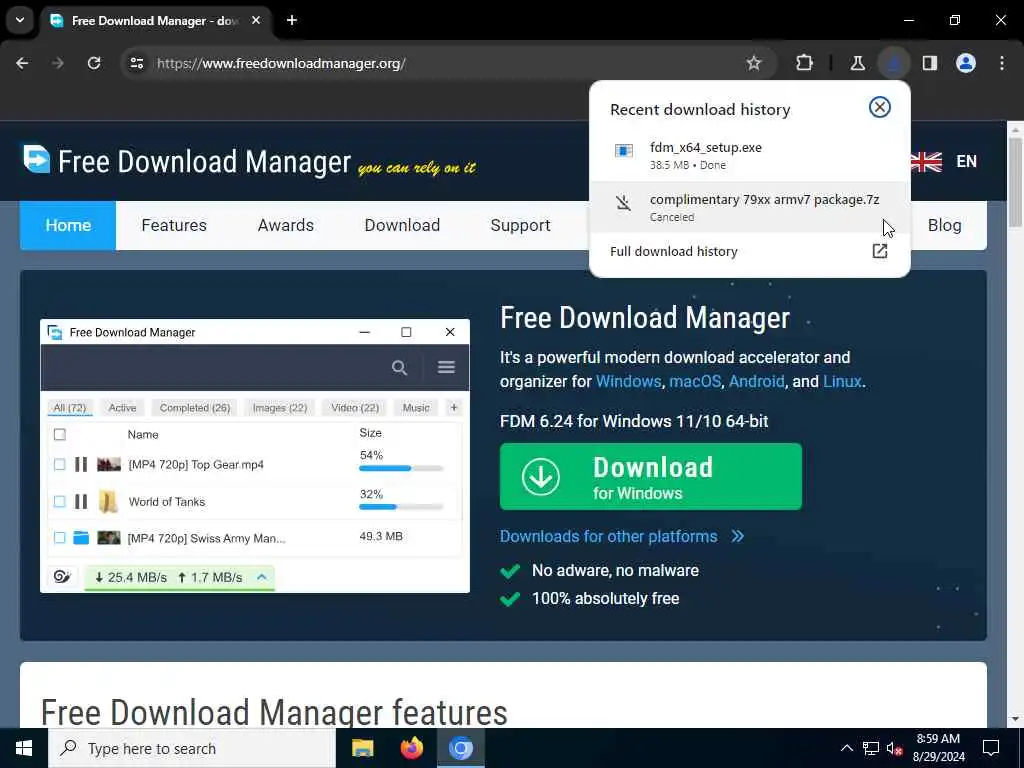Click the UK flag language icon

pos(926,161)
